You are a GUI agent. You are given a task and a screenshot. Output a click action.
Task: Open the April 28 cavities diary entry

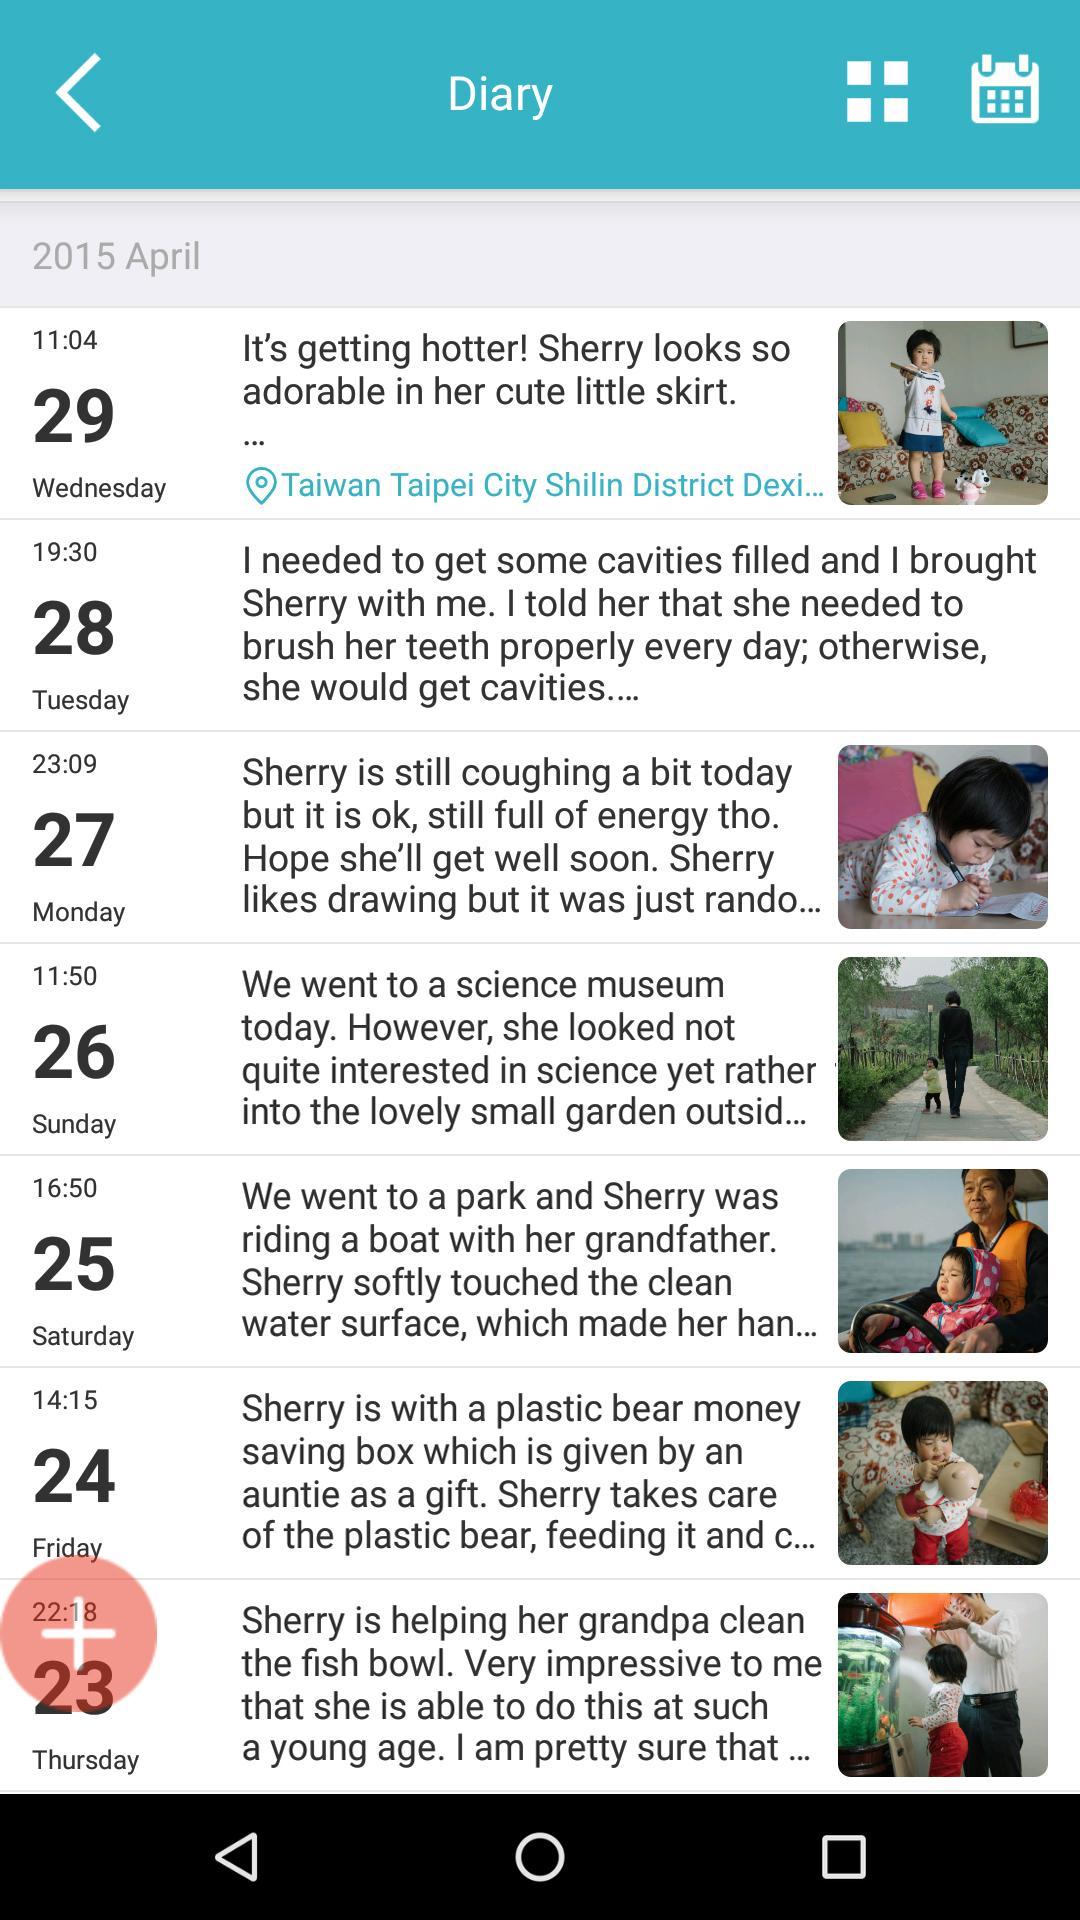pos(540,625)
